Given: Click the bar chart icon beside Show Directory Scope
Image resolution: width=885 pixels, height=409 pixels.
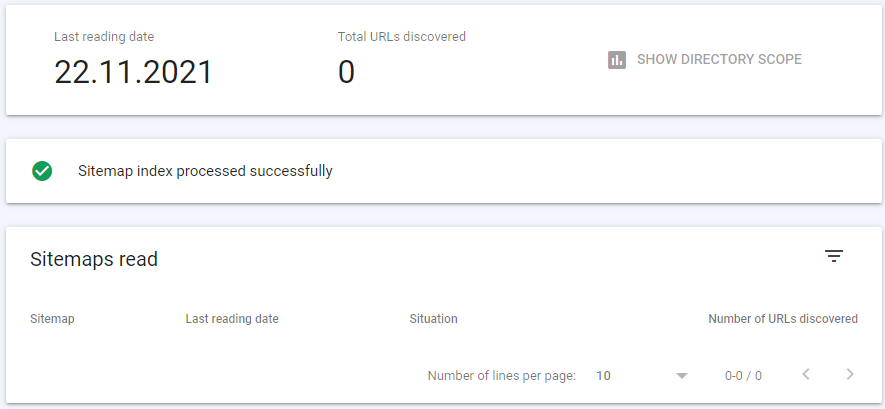Looking at the screenshot, I should click(x=617, y=60).
